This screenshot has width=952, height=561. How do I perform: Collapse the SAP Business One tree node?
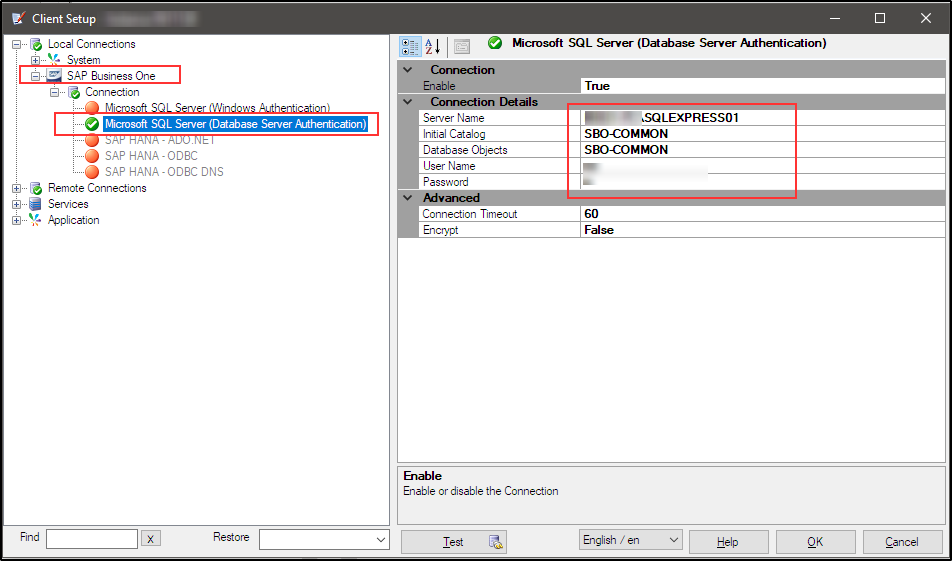(35, 76)
